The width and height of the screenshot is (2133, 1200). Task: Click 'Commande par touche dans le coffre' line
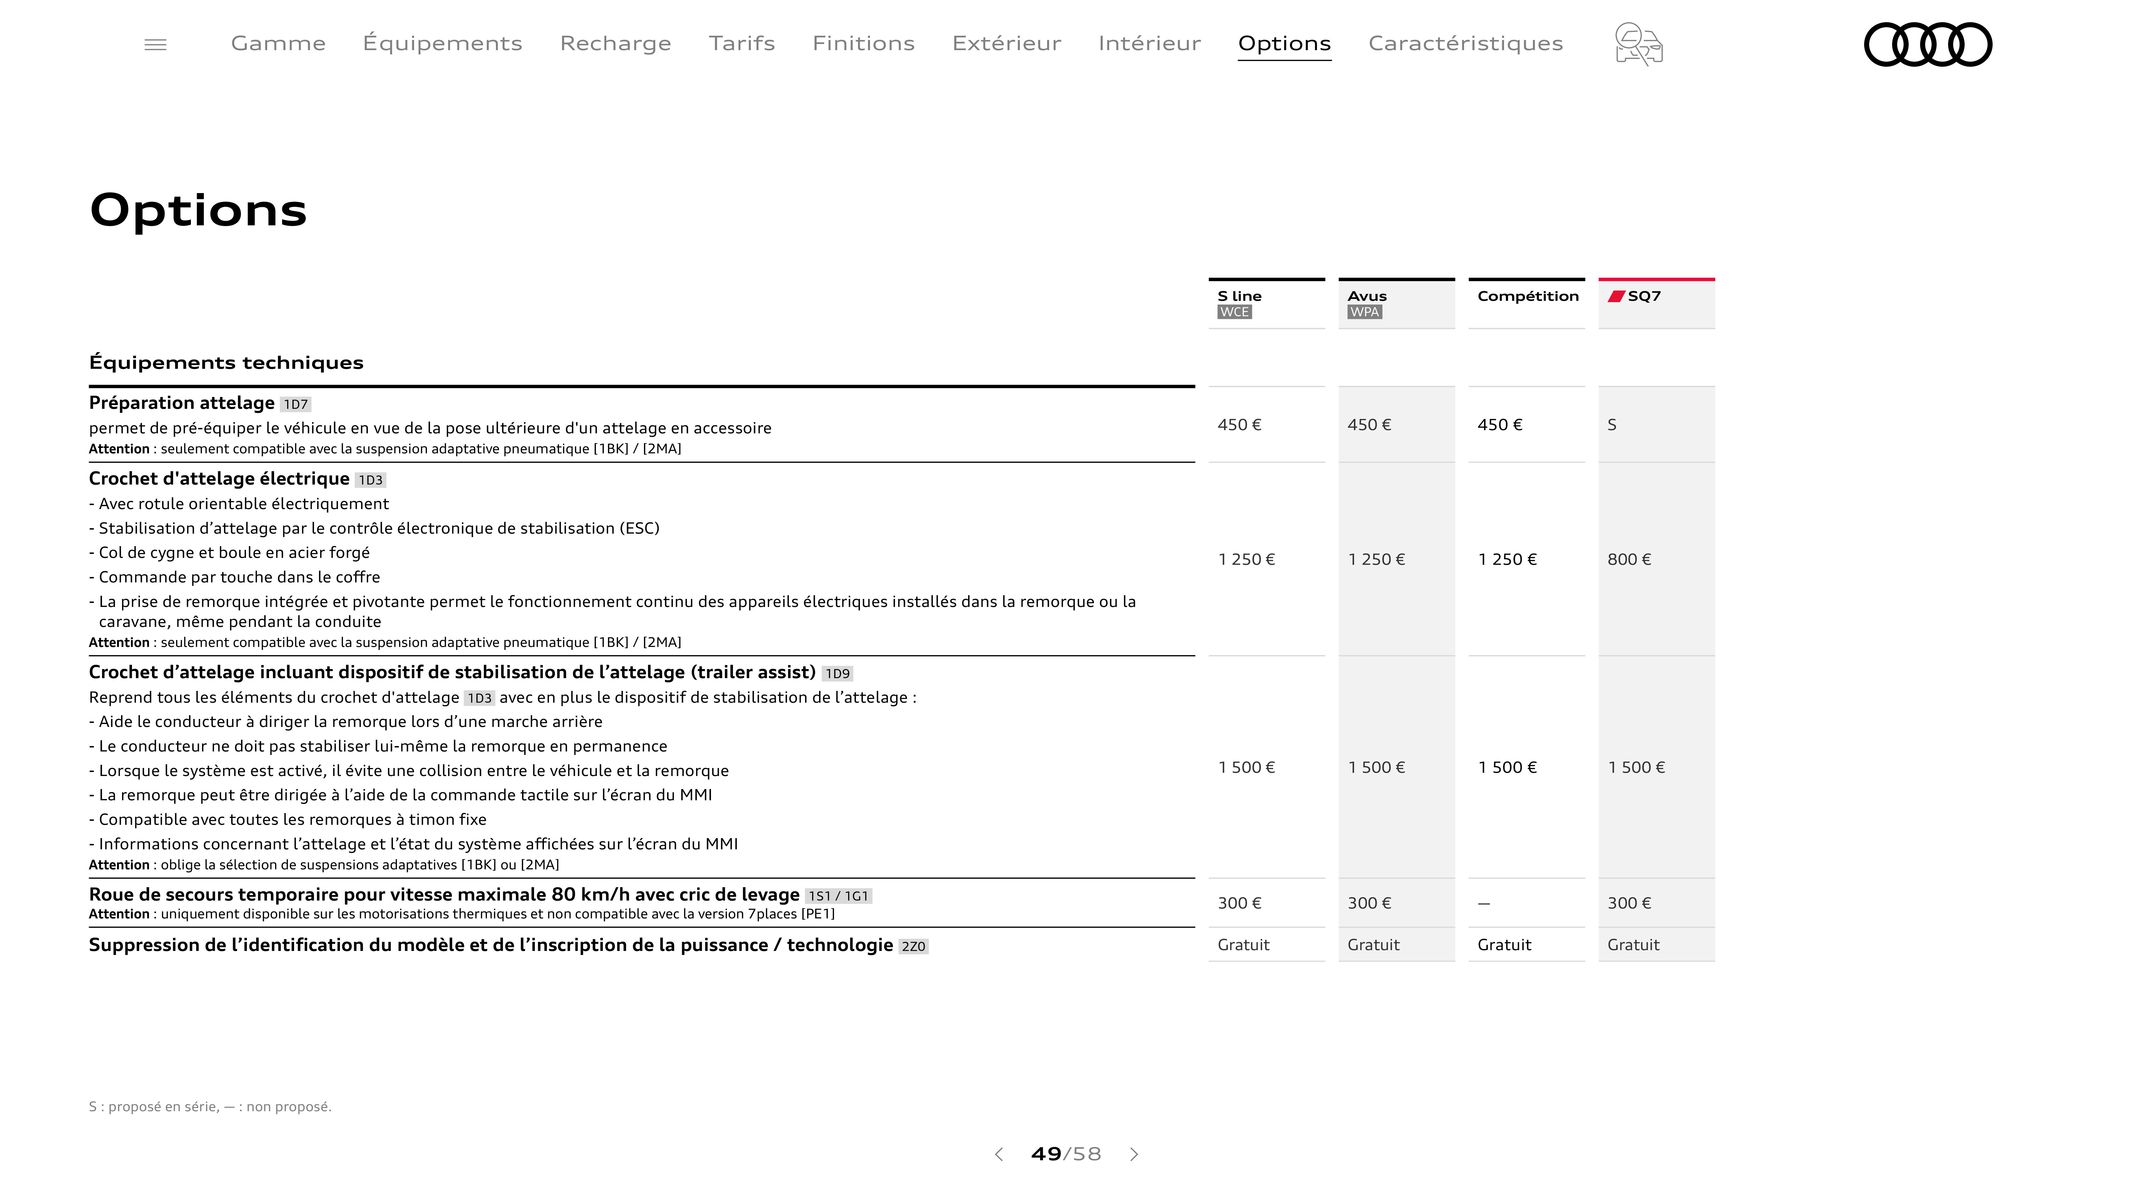point(235,577)
